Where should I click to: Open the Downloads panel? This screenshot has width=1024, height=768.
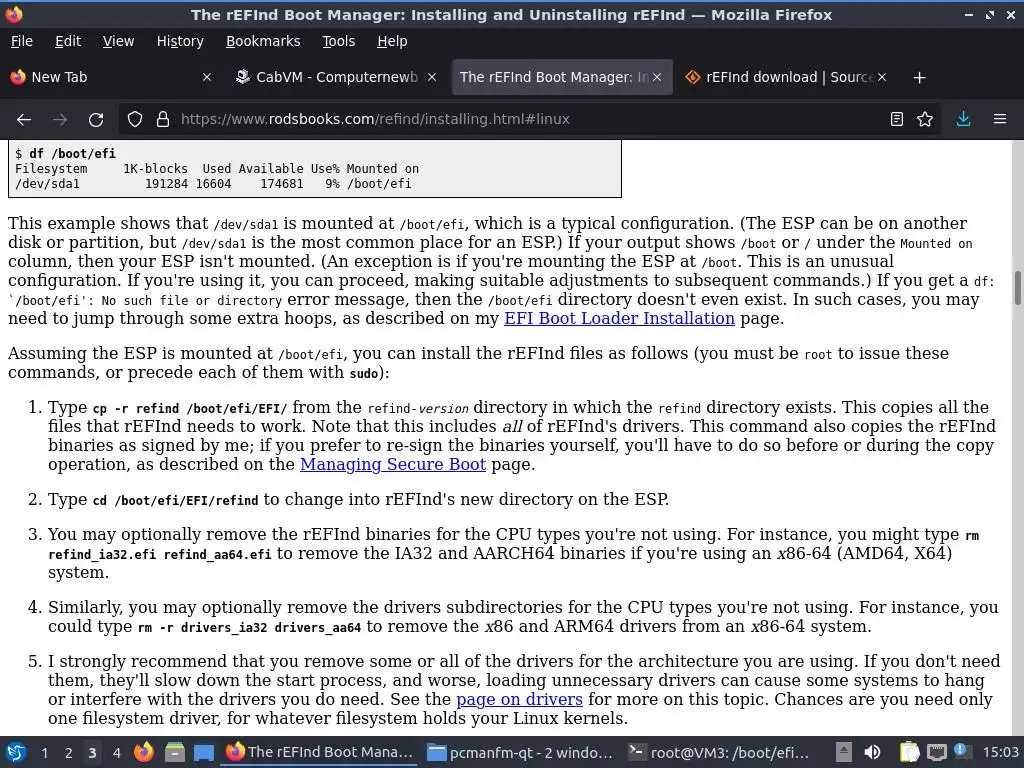[x=963, y=120]
